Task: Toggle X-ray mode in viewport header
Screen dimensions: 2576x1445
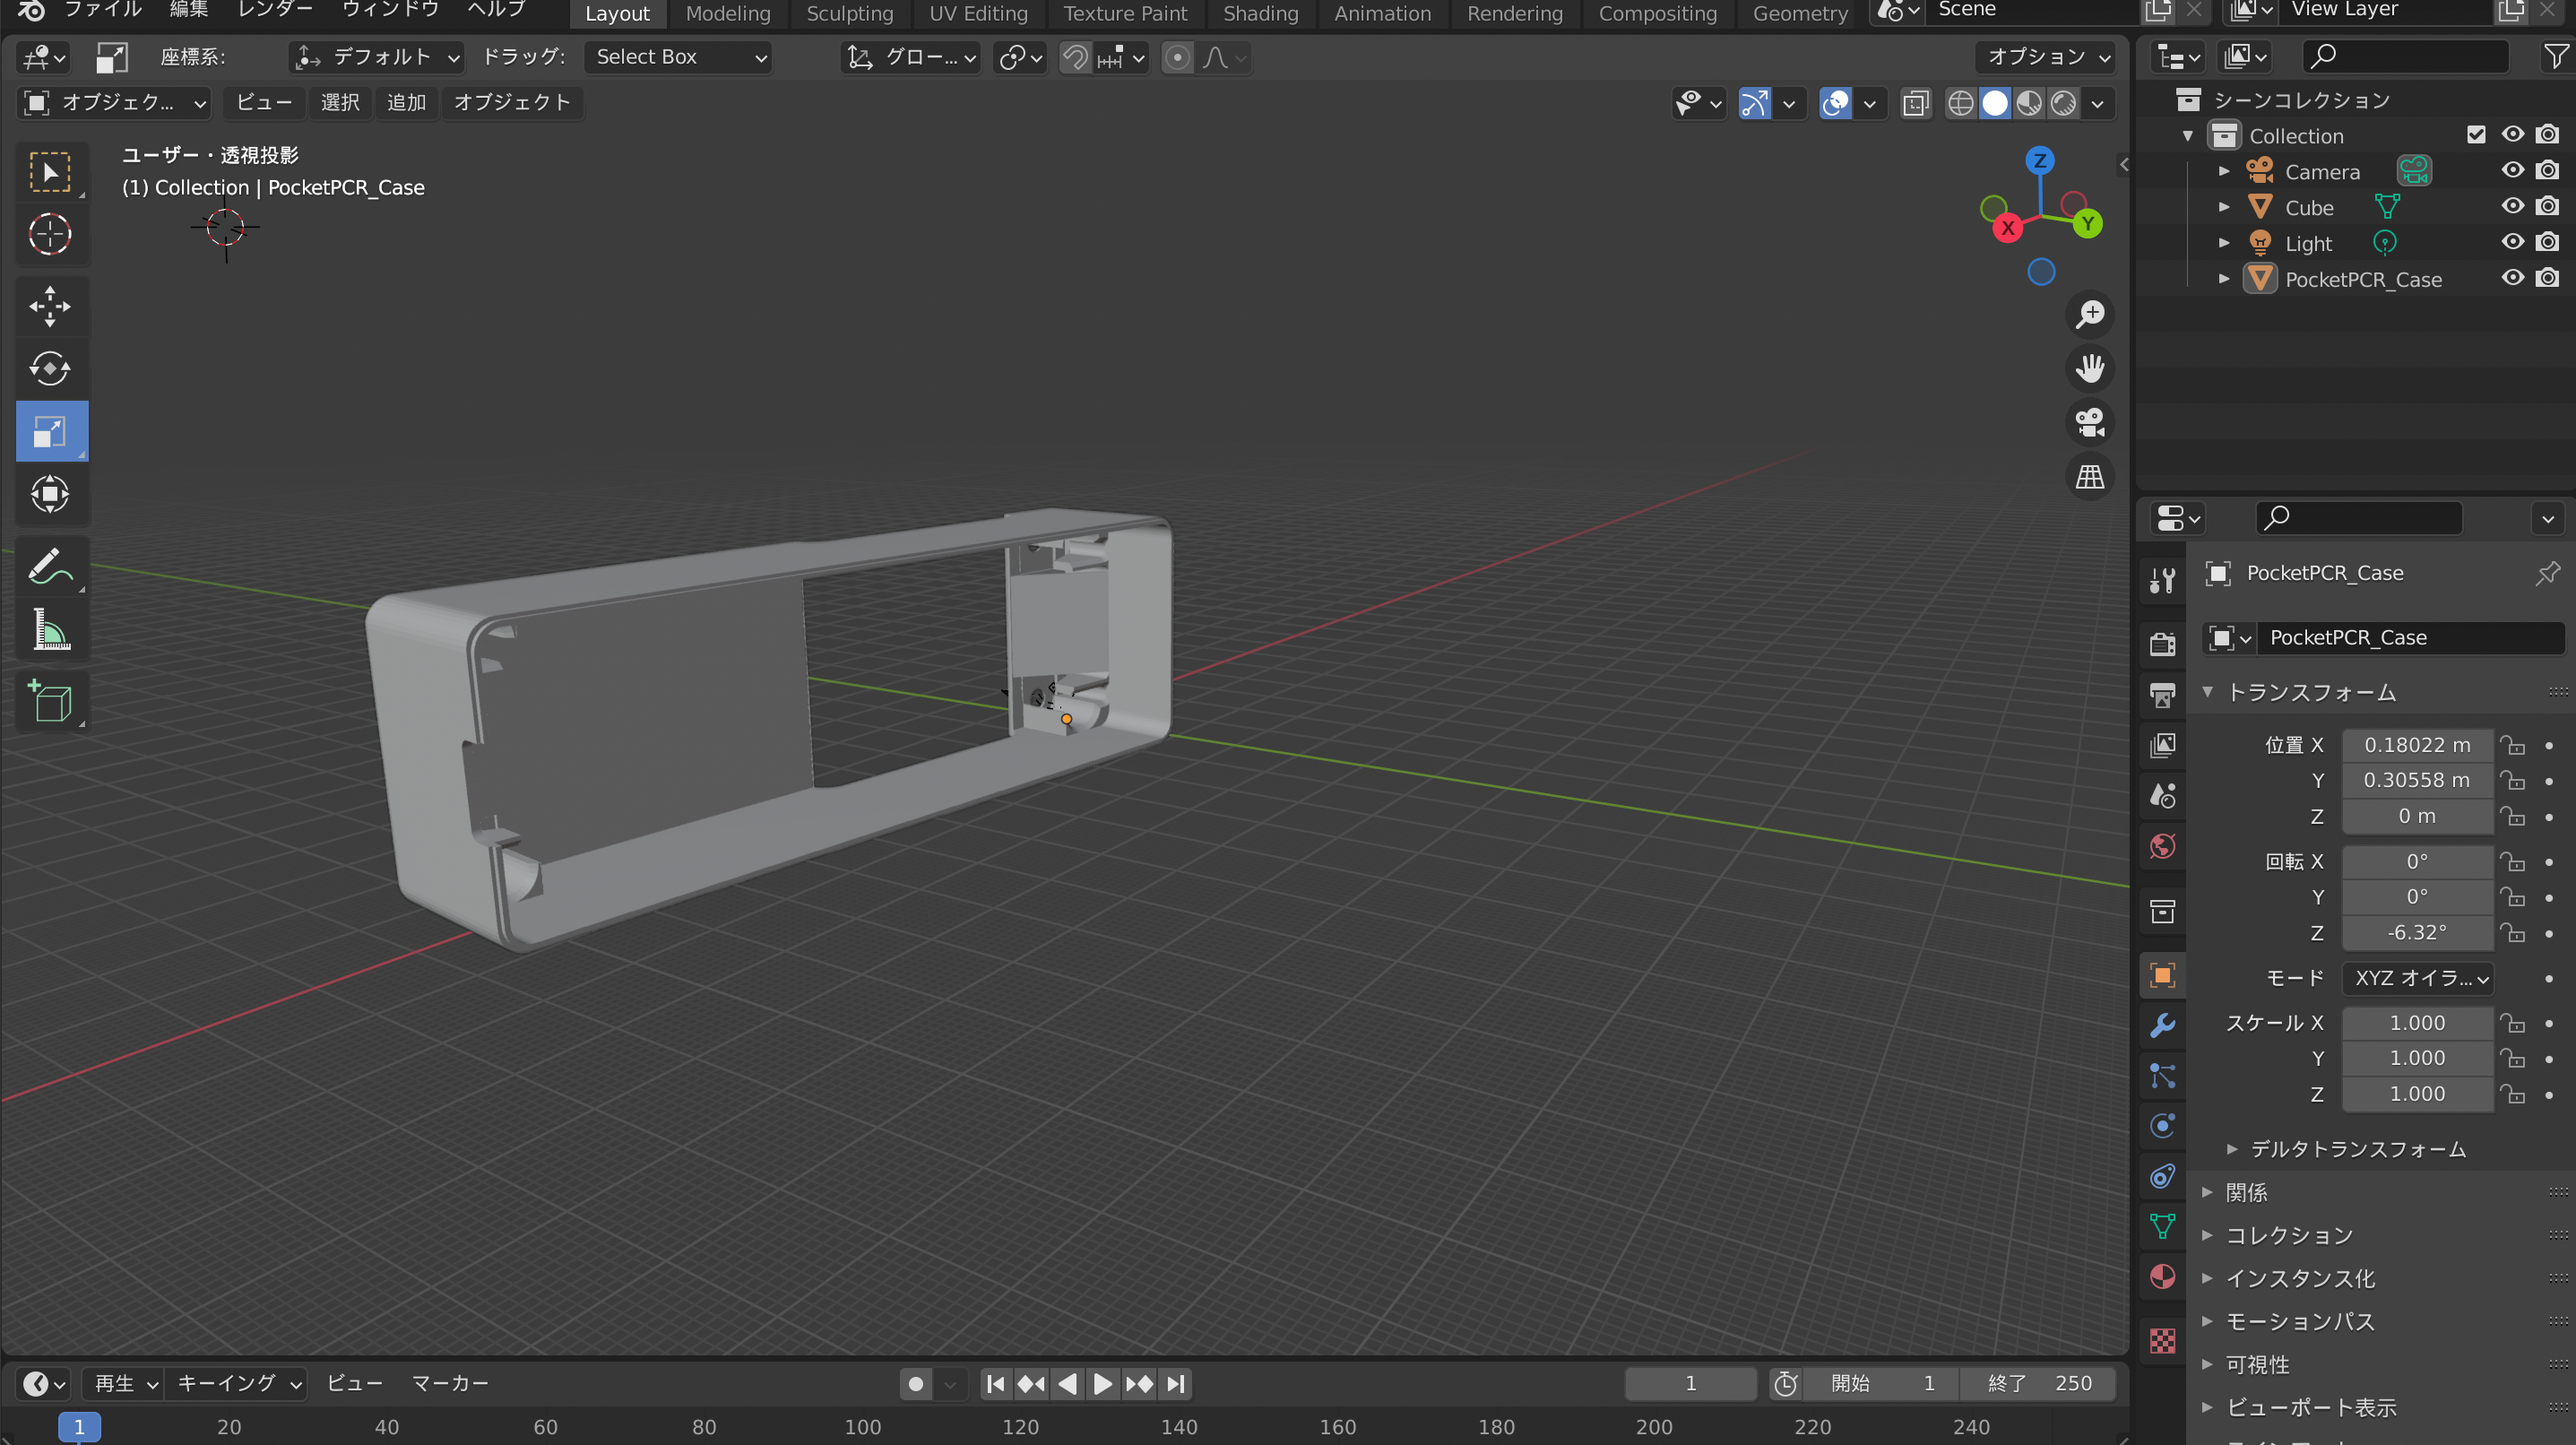Action: pos(1915,103)
